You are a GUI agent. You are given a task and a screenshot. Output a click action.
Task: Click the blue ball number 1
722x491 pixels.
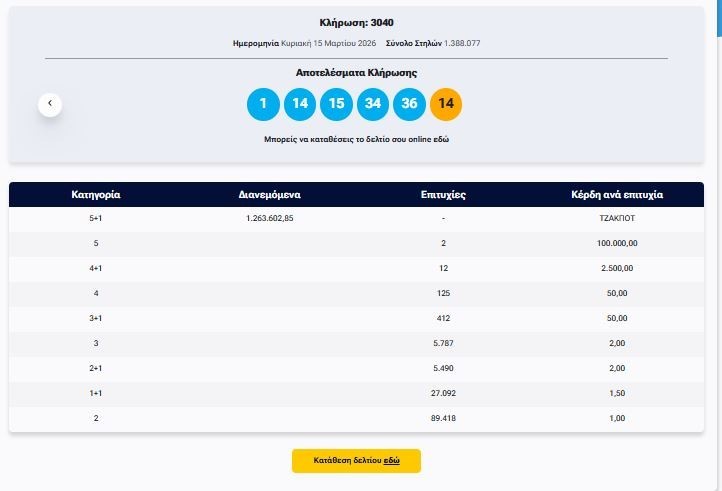click(263, 104)
